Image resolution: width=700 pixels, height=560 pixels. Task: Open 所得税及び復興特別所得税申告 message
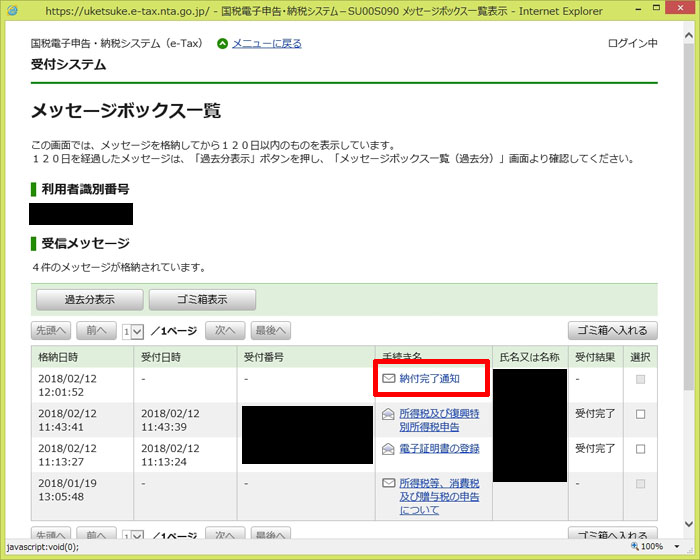[439, 420]
